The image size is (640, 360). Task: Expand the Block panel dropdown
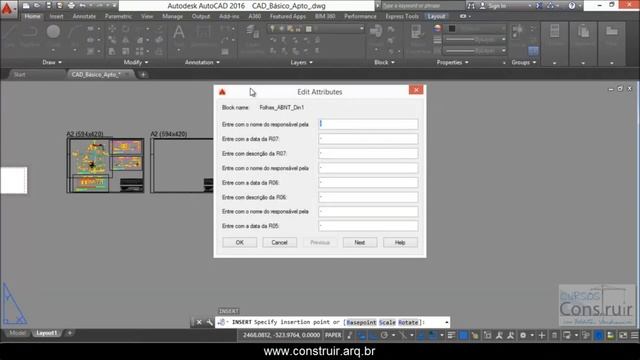(384, 62)
